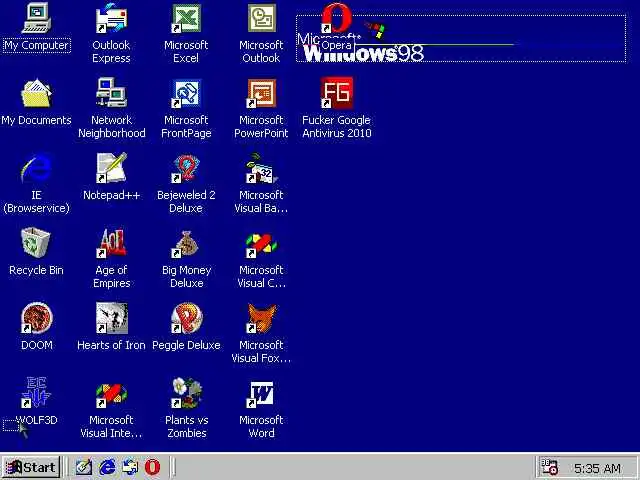Launch Internet Explorer from quick launch
640x480 pixels.
pyautogui.click(x=107, y=467)
